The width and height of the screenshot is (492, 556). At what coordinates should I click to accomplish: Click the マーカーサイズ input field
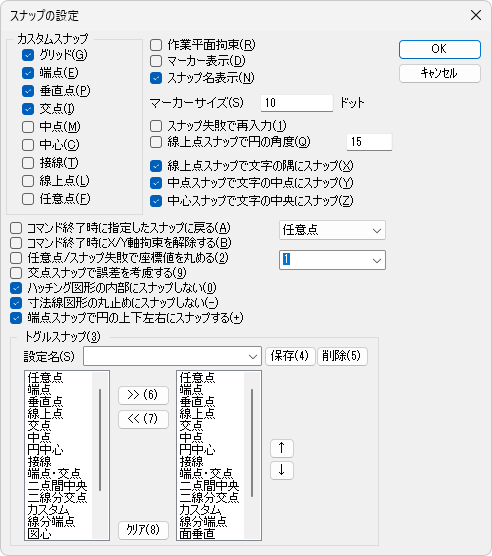(x=297, y=103)
